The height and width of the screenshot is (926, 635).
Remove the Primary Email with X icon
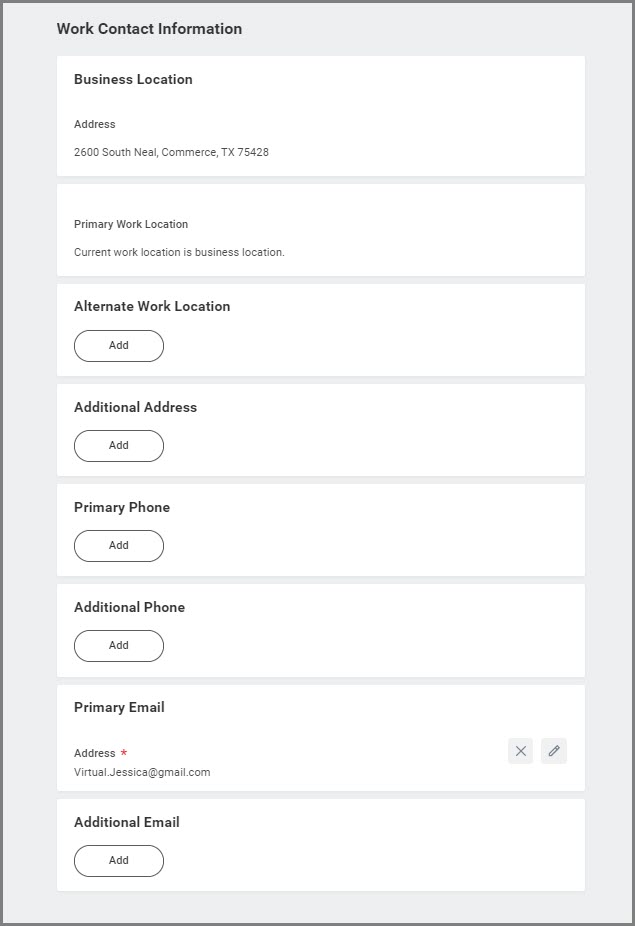point(520,751)
